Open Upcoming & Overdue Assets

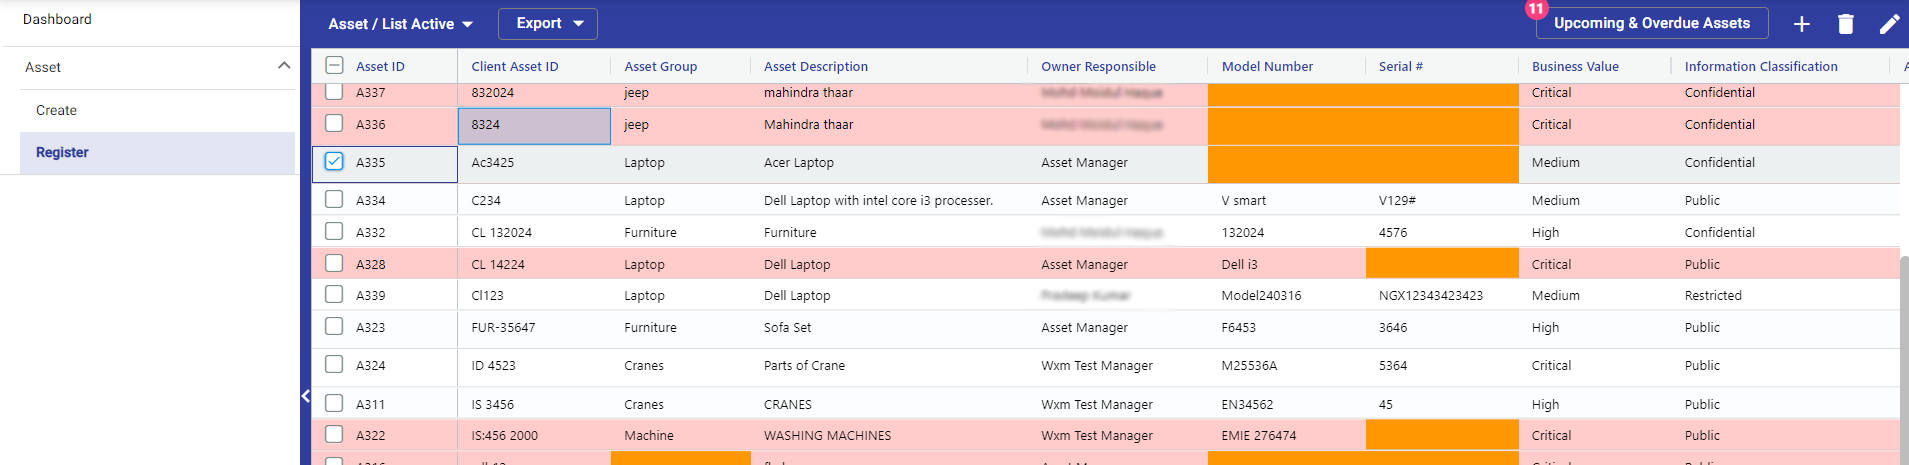(x=1651, y=23)
